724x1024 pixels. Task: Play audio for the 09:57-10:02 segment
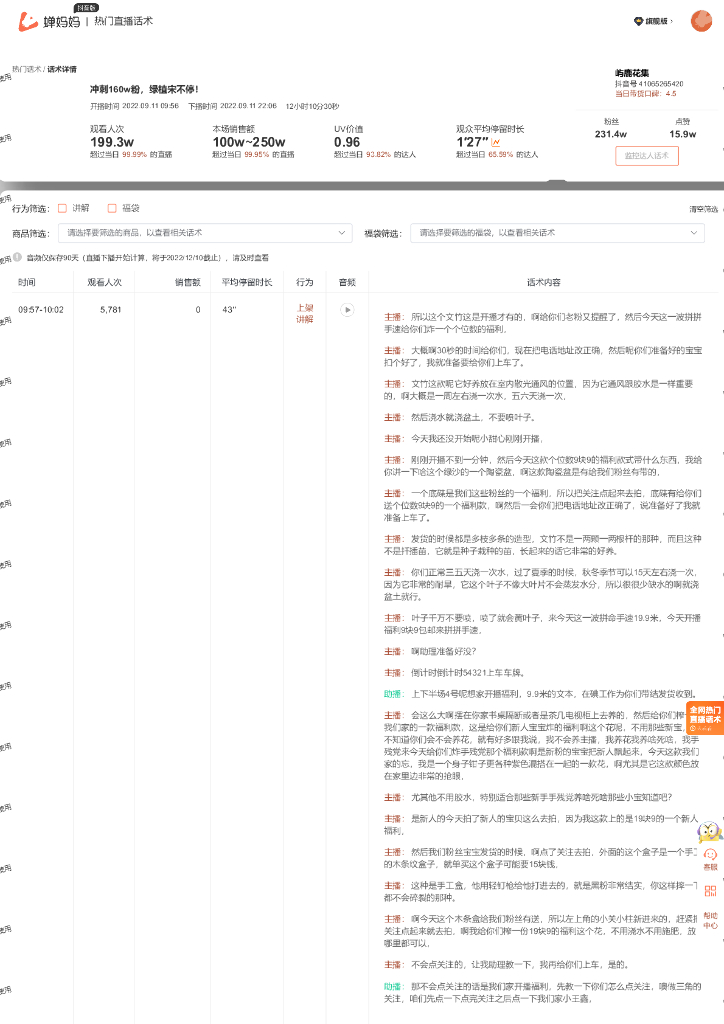(x=347, y=310)
